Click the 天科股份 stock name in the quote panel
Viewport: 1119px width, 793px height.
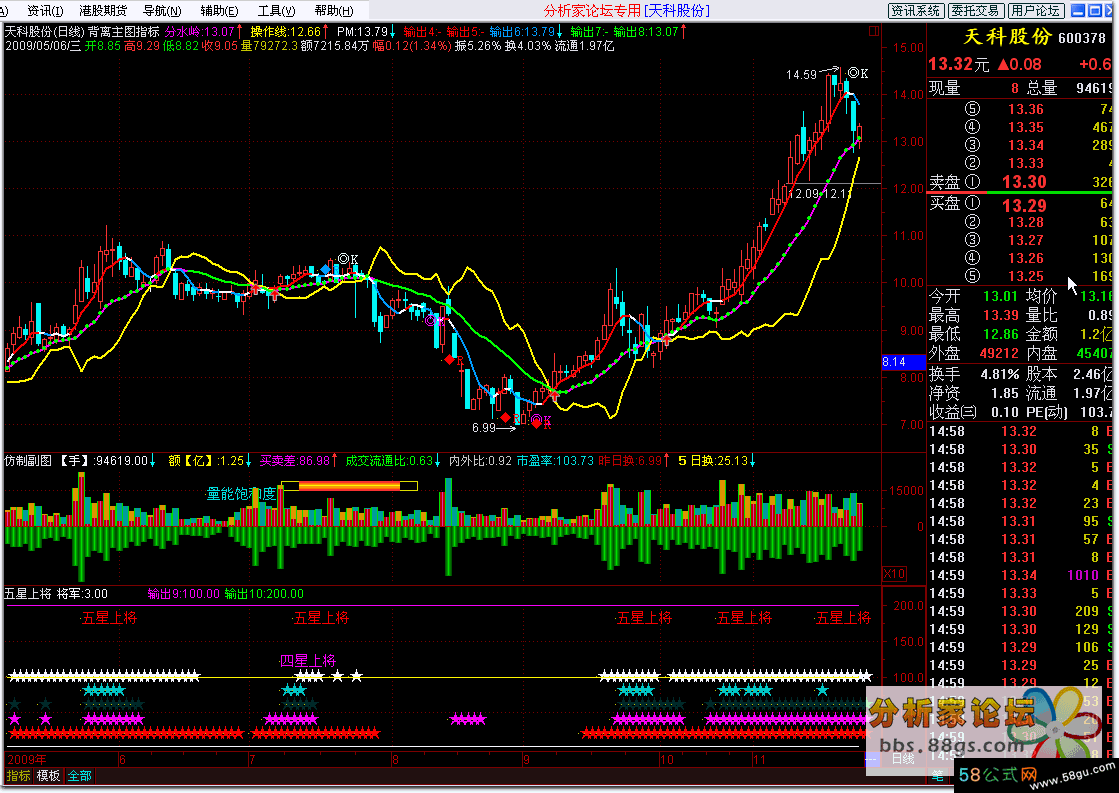tap(1008, 37)
